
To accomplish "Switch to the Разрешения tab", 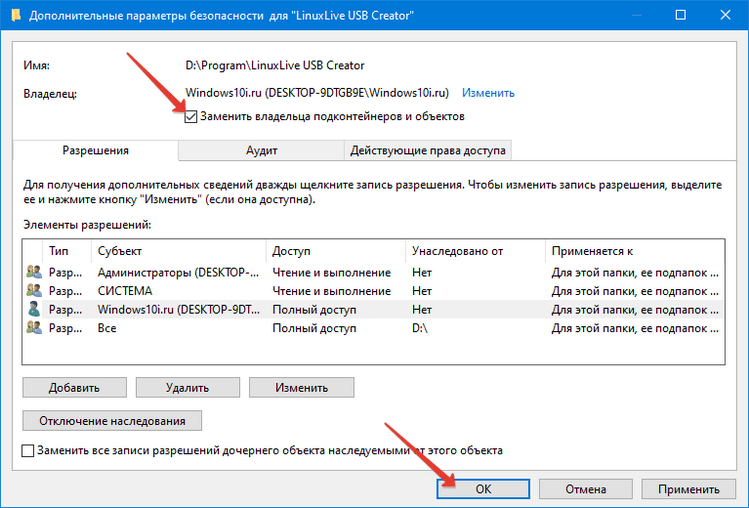I will (96, 151).
